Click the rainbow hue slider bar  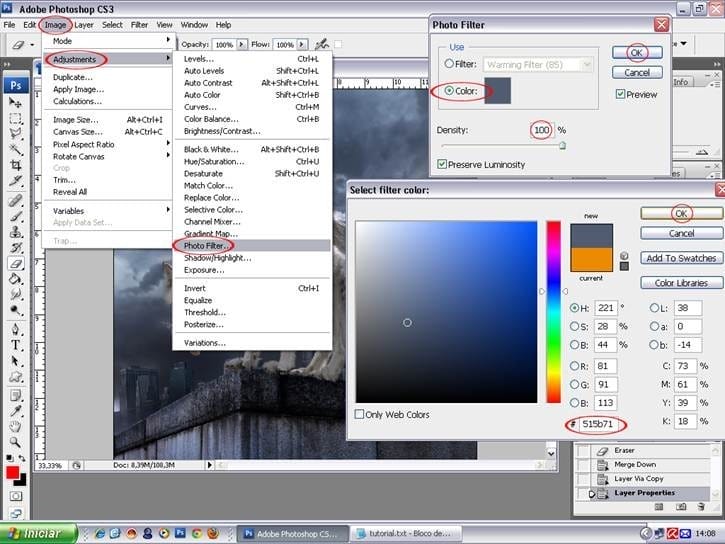[x=553, y=312]
